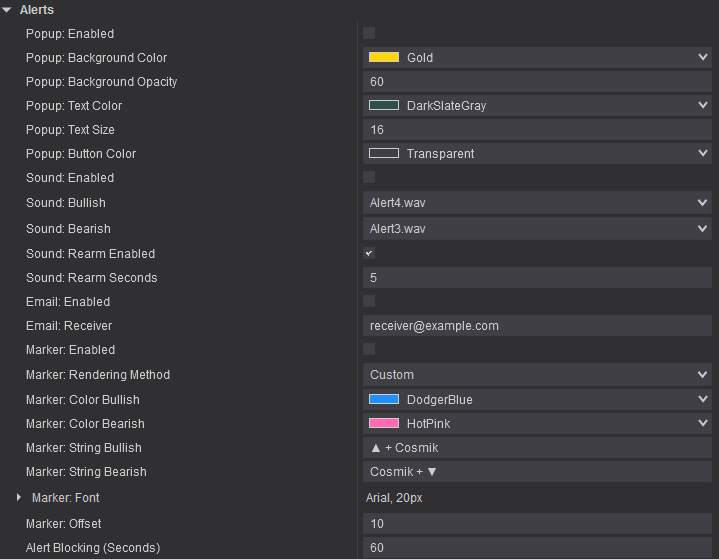Select the Email: Enabled label
The height and width of the screenshot is (559, 719).
[68, 302]
